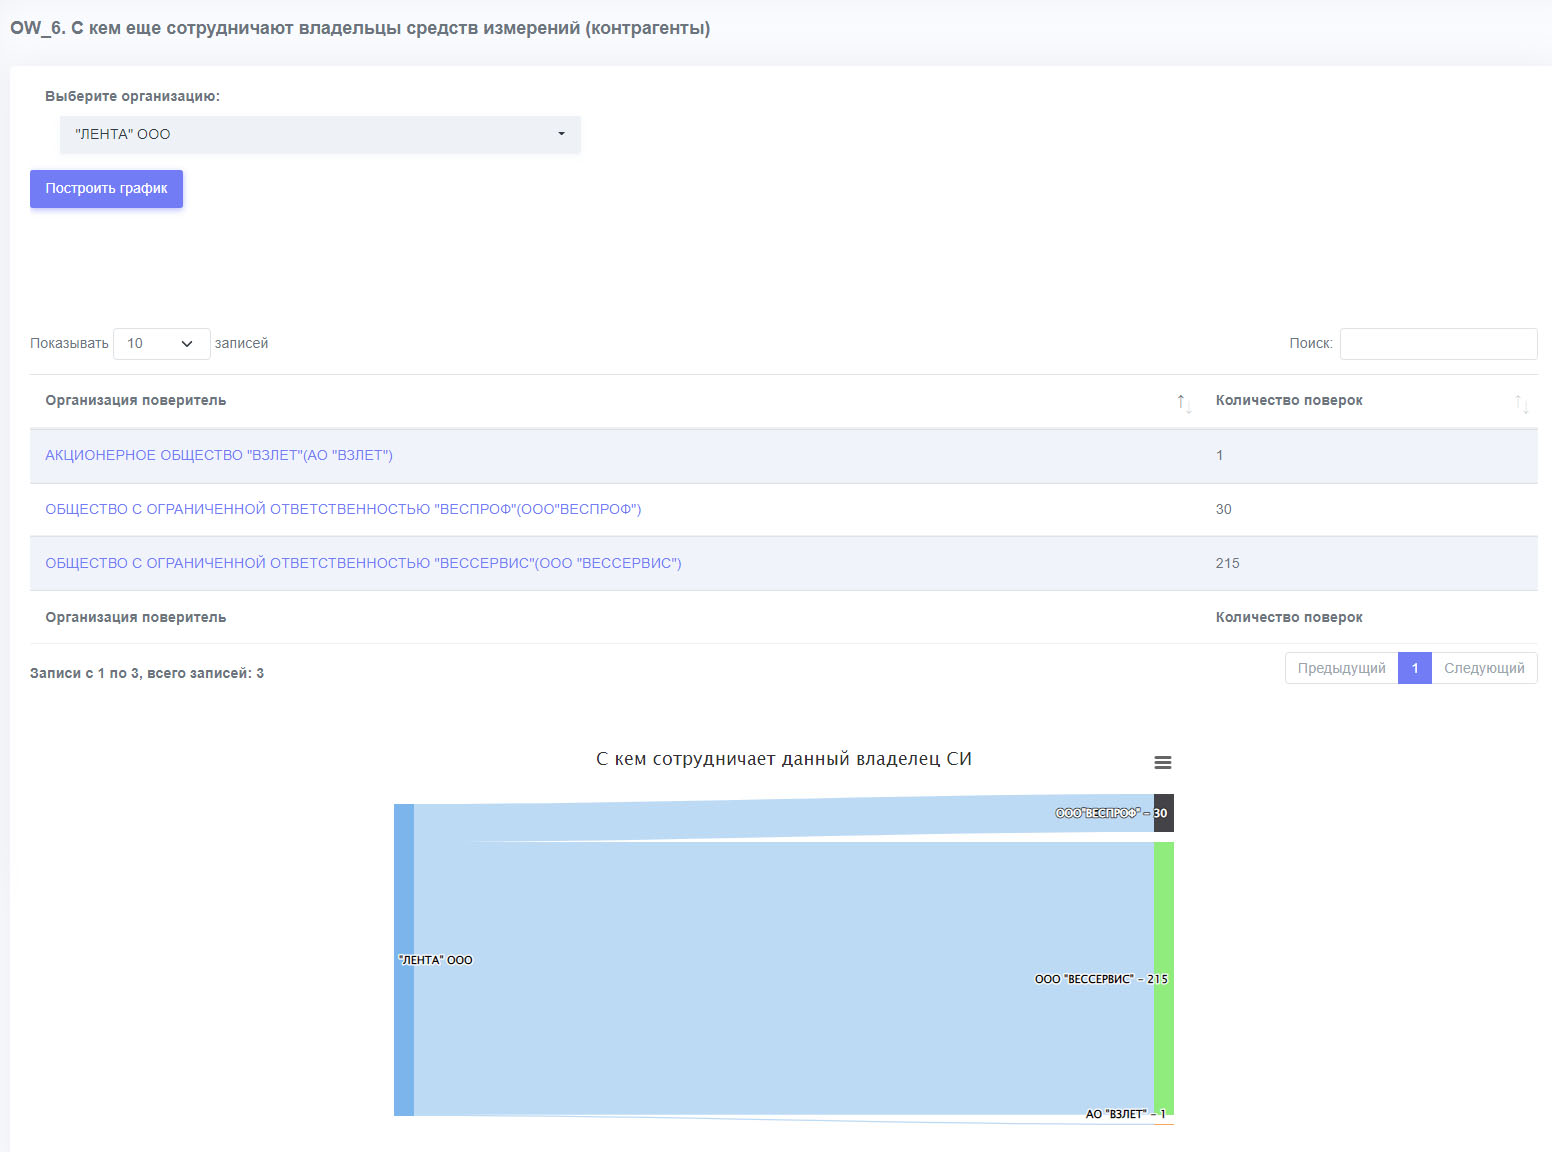
Task: Focus the Поиск search field
Action: click(x=1438, y=343)
